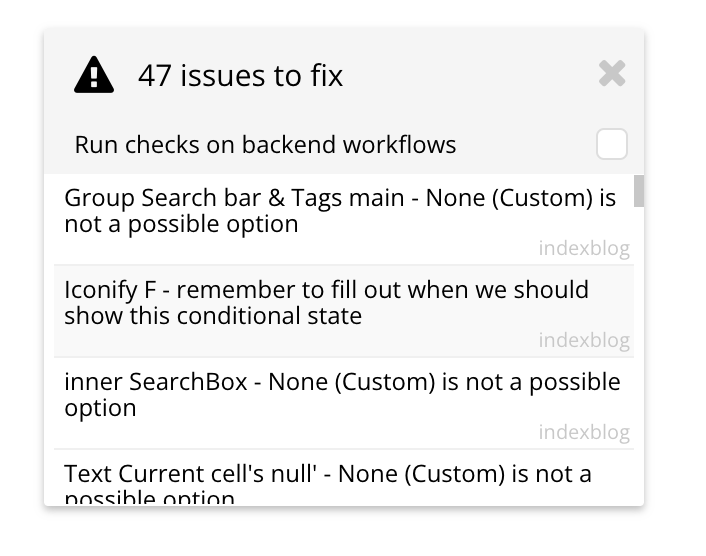Viewport: 706px width, 556px height.
Task: Click indexblog label under Group Search issue
Action: (x=584, y=248)
